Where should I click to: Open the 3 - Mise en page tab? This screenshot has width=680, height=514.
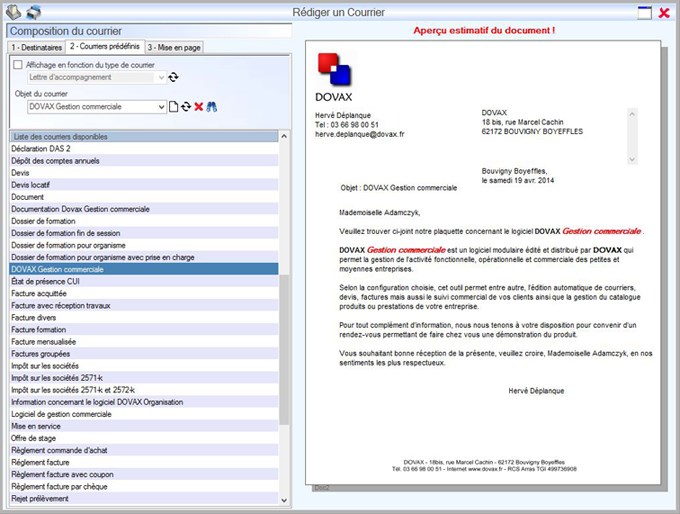pyautogui.click(x=174, y=47)
